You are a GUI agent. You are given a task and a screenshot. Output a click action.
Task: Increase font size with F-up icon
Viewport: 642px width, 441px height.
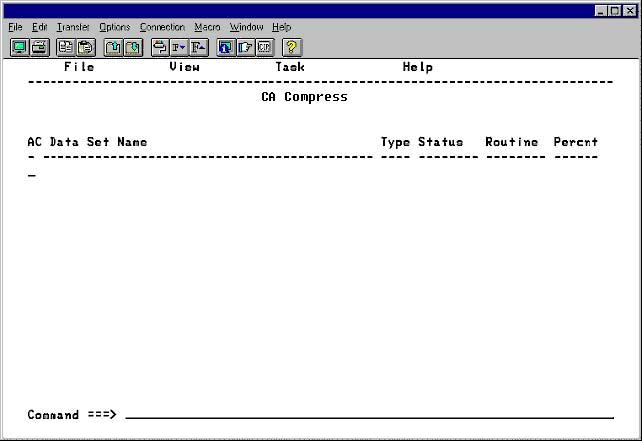[x=199, y=47]
